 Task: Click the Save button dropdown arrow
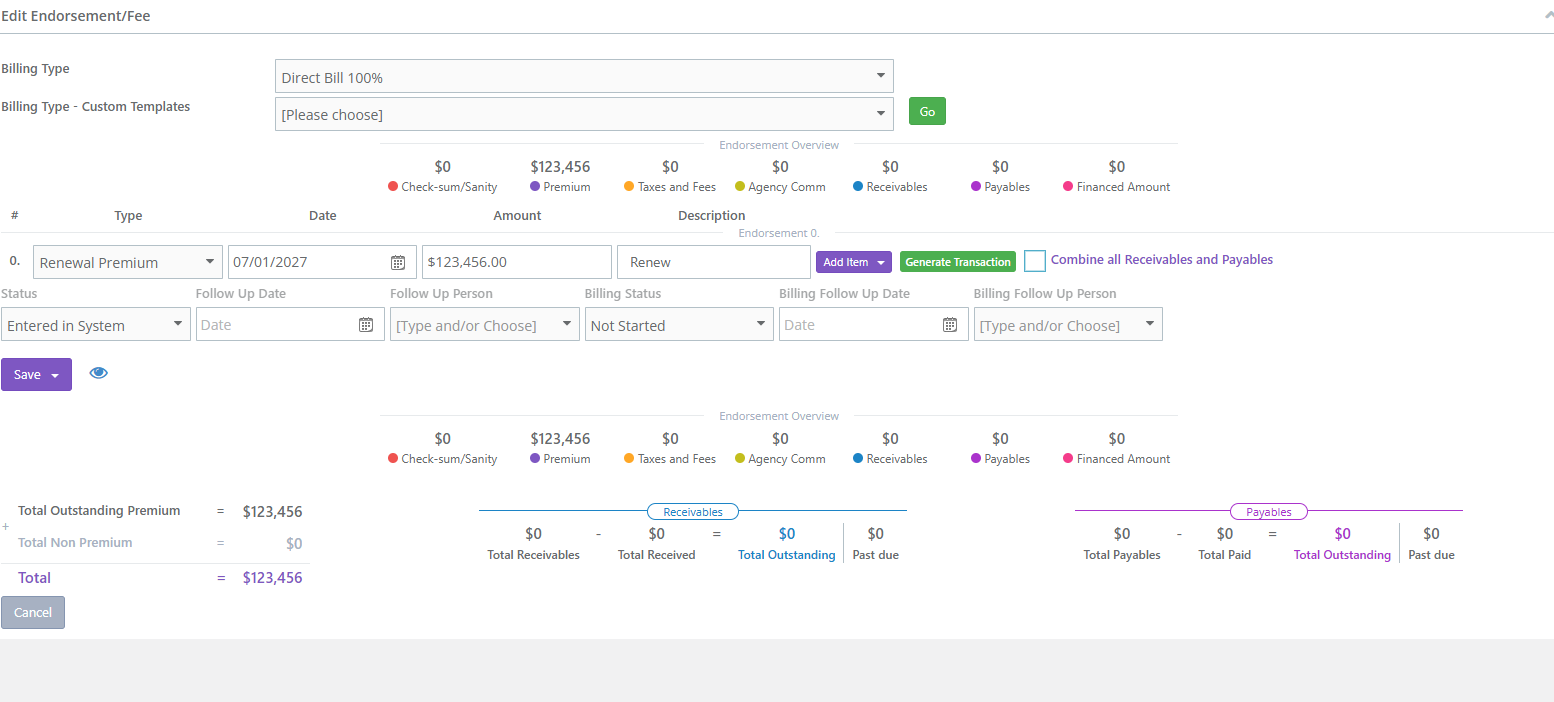point(55,375)
